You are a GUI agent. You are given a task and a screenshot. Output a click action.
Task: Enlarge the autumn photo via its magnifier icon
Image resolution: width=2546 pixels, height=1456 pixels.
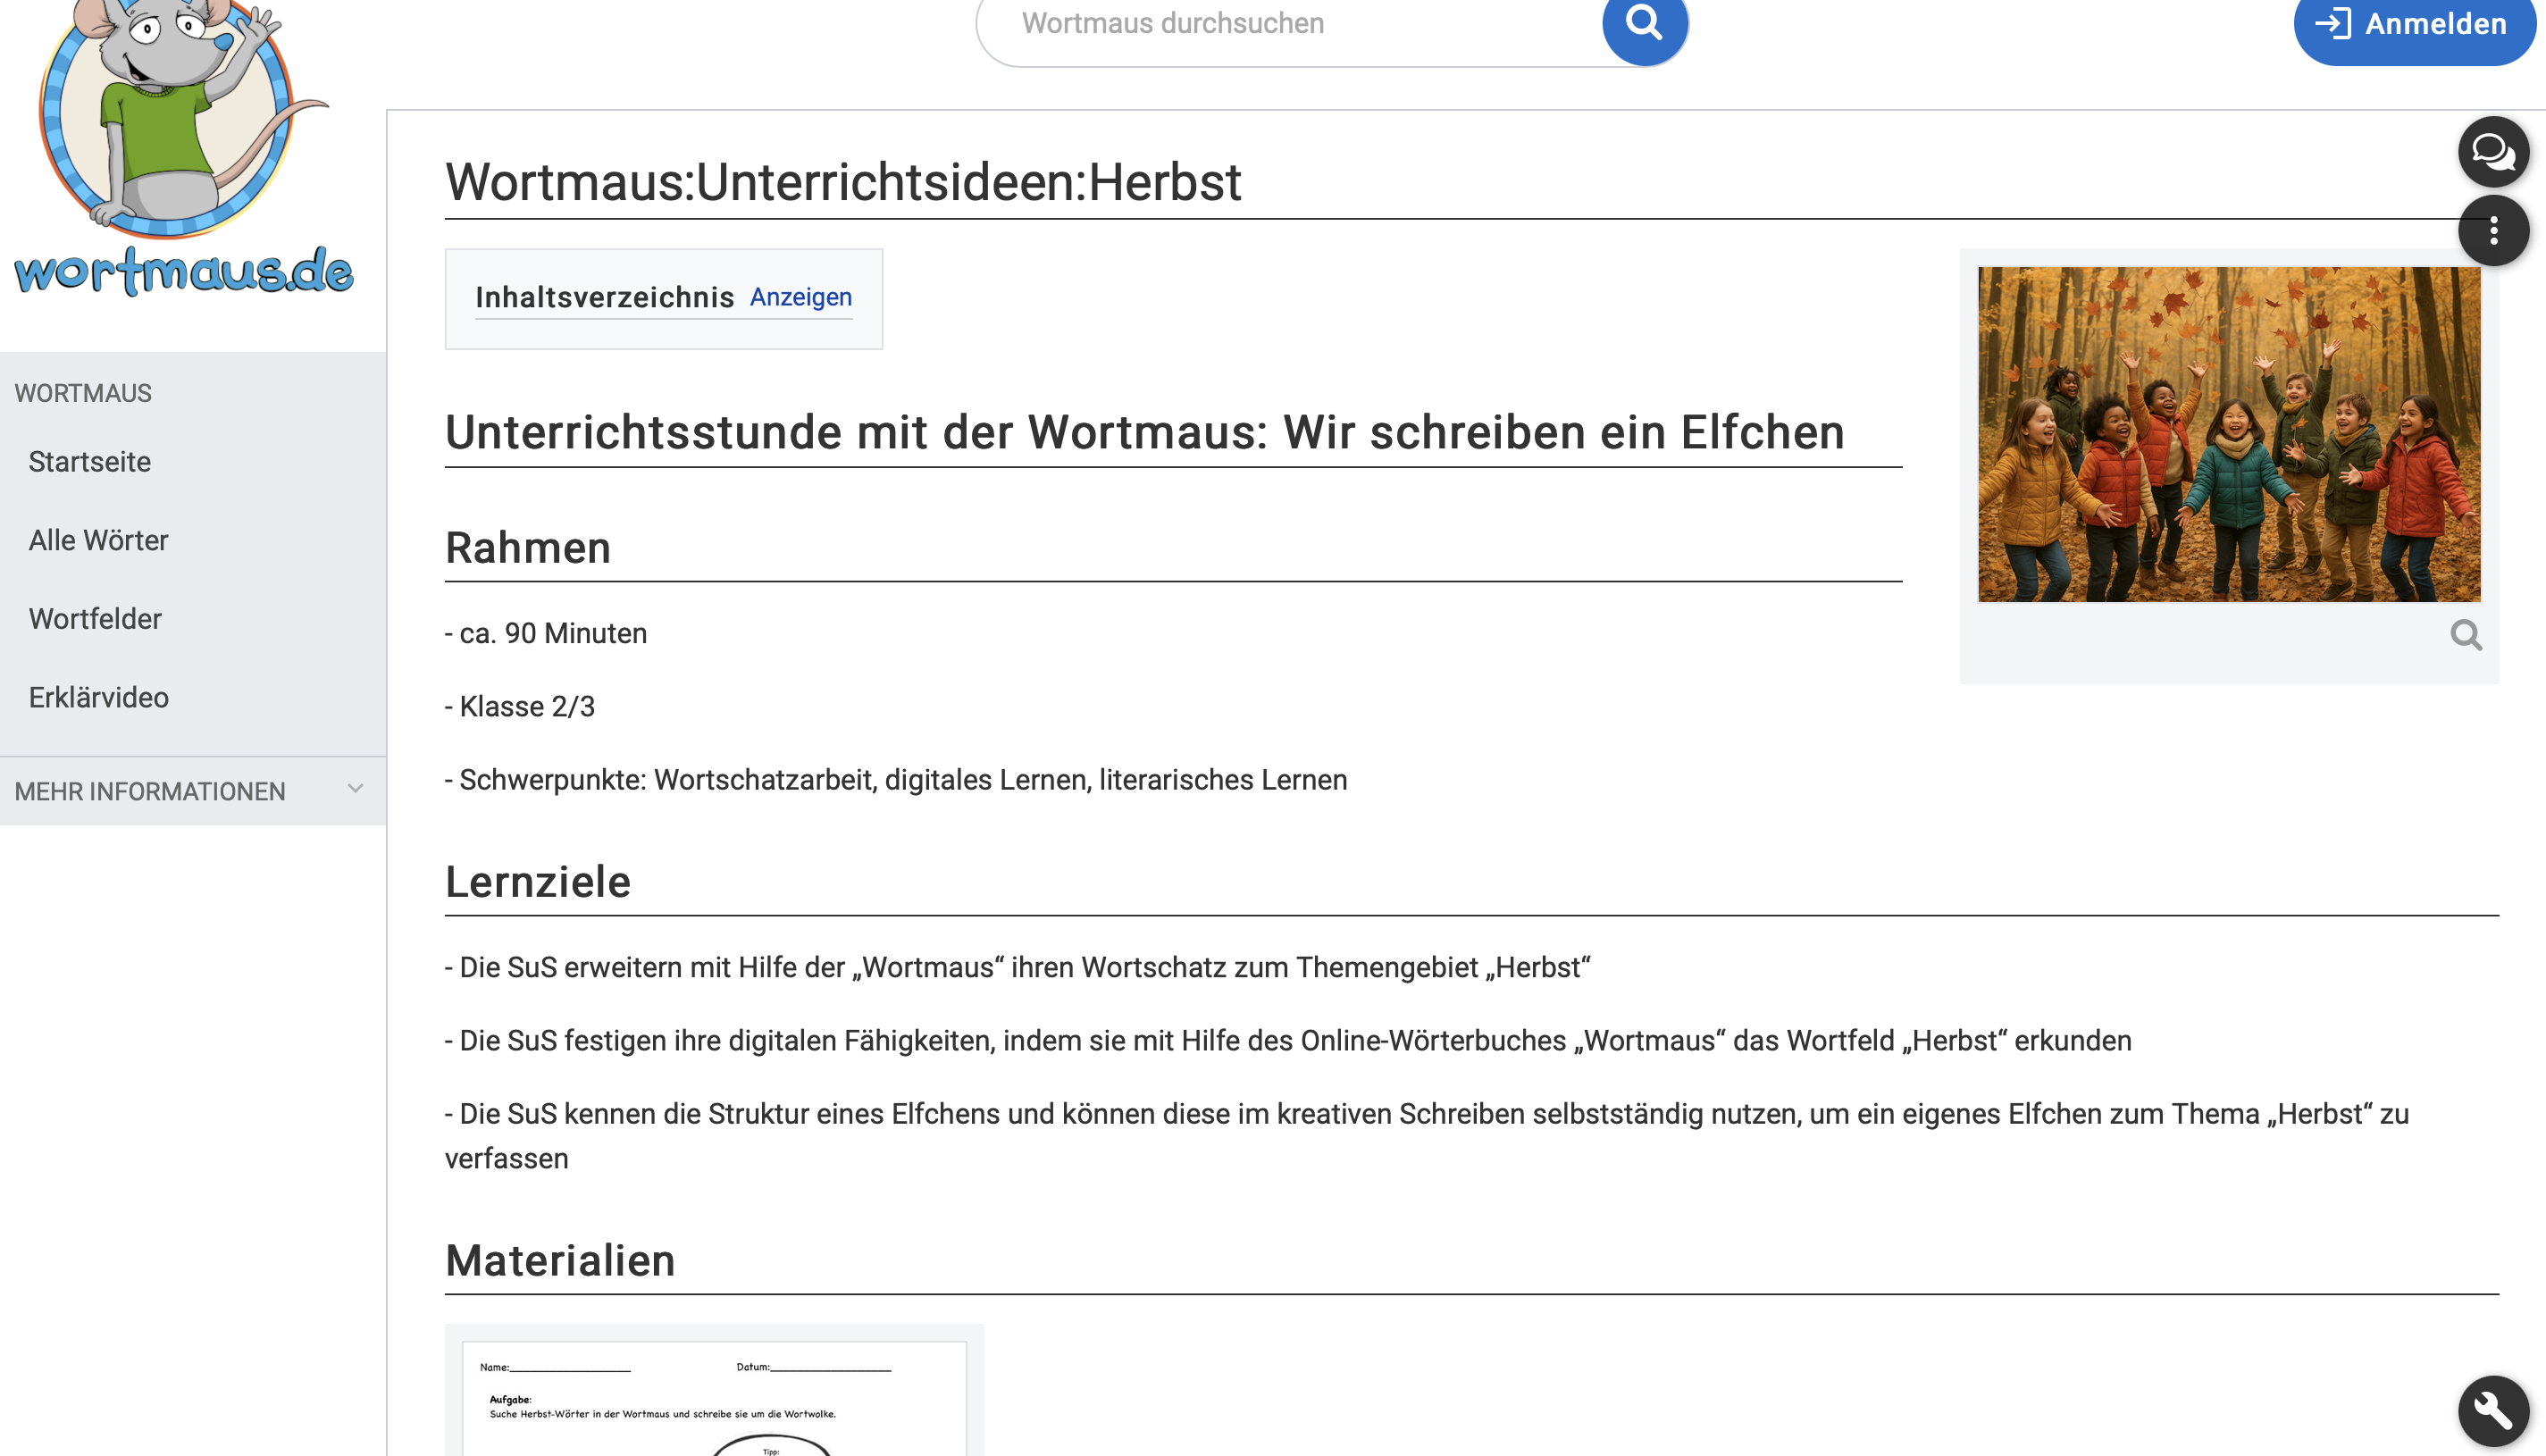pos(2468,635)
